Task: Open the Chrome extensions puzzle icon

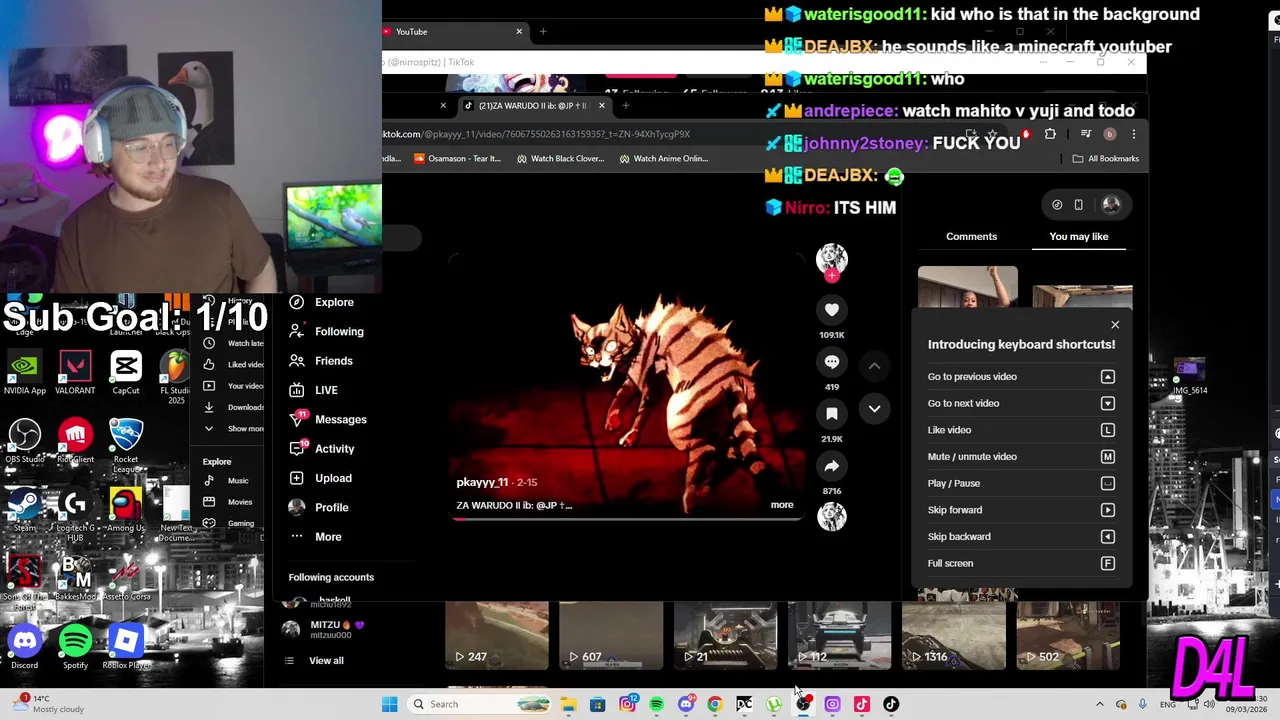Action: (x=1050, y=134)
